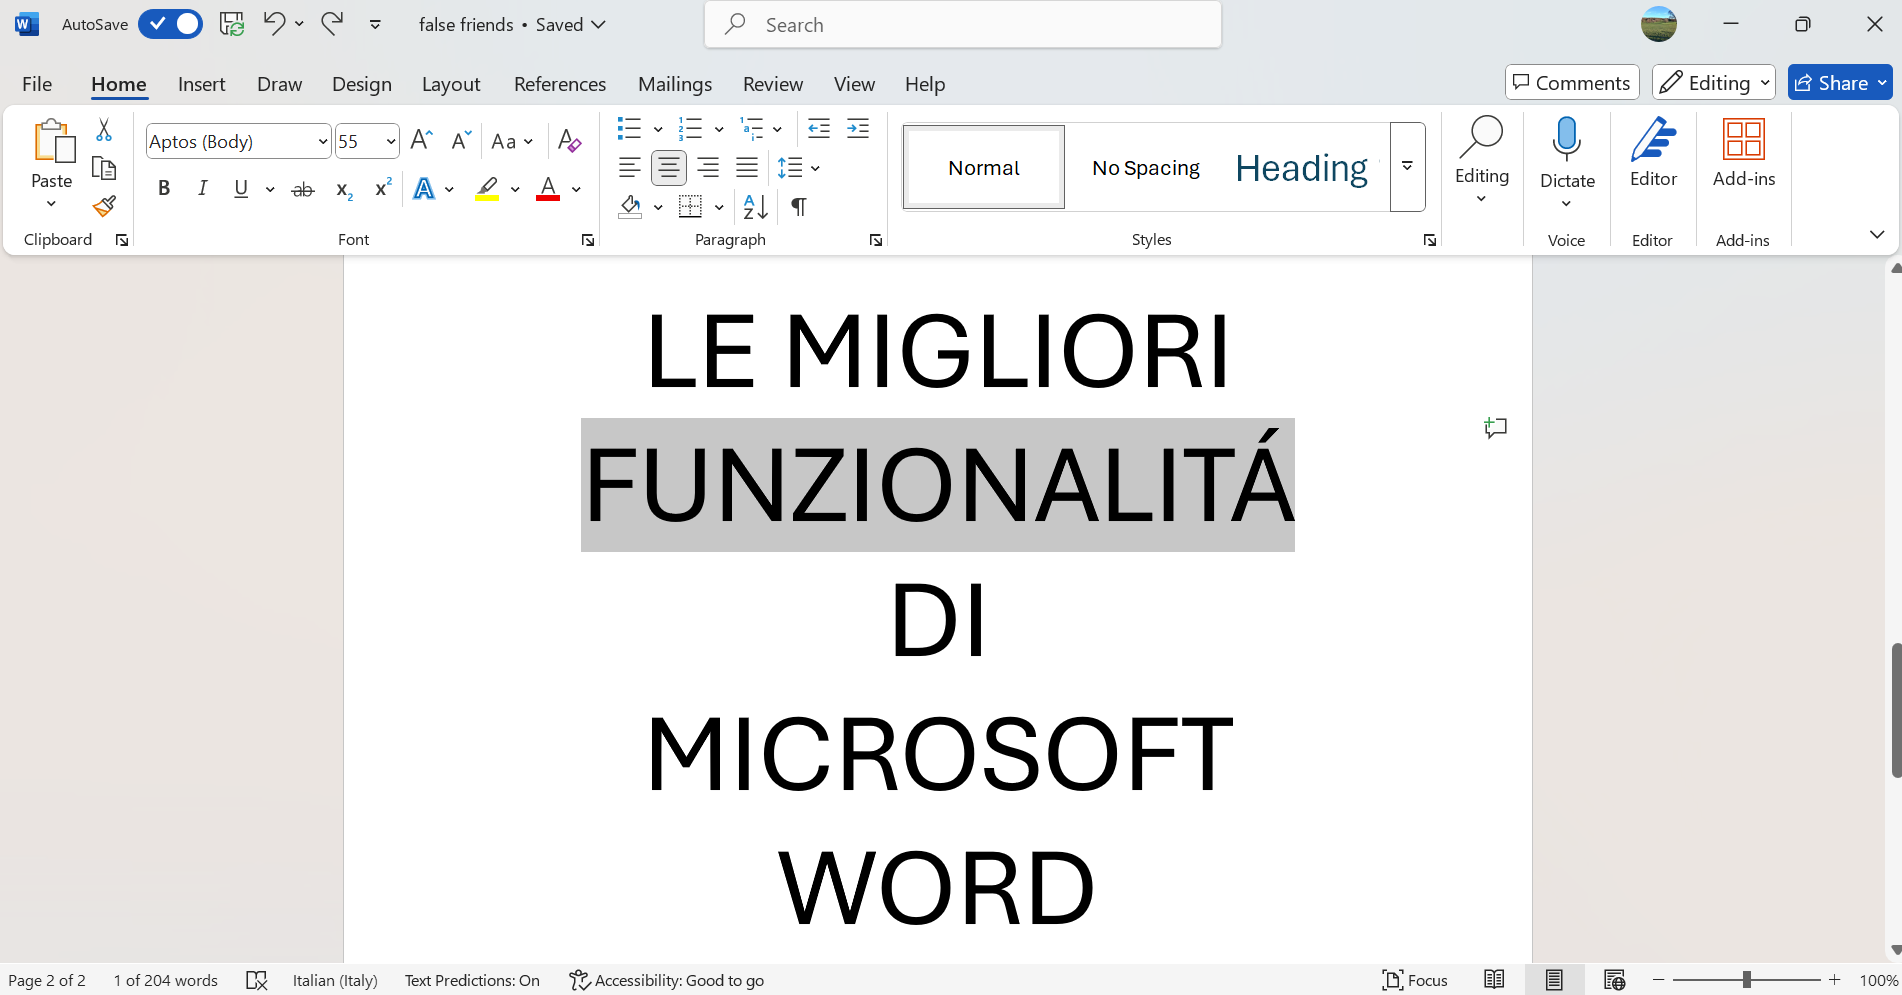
Task: Toggle Align Right paragraph alignment
Action: 708,168
